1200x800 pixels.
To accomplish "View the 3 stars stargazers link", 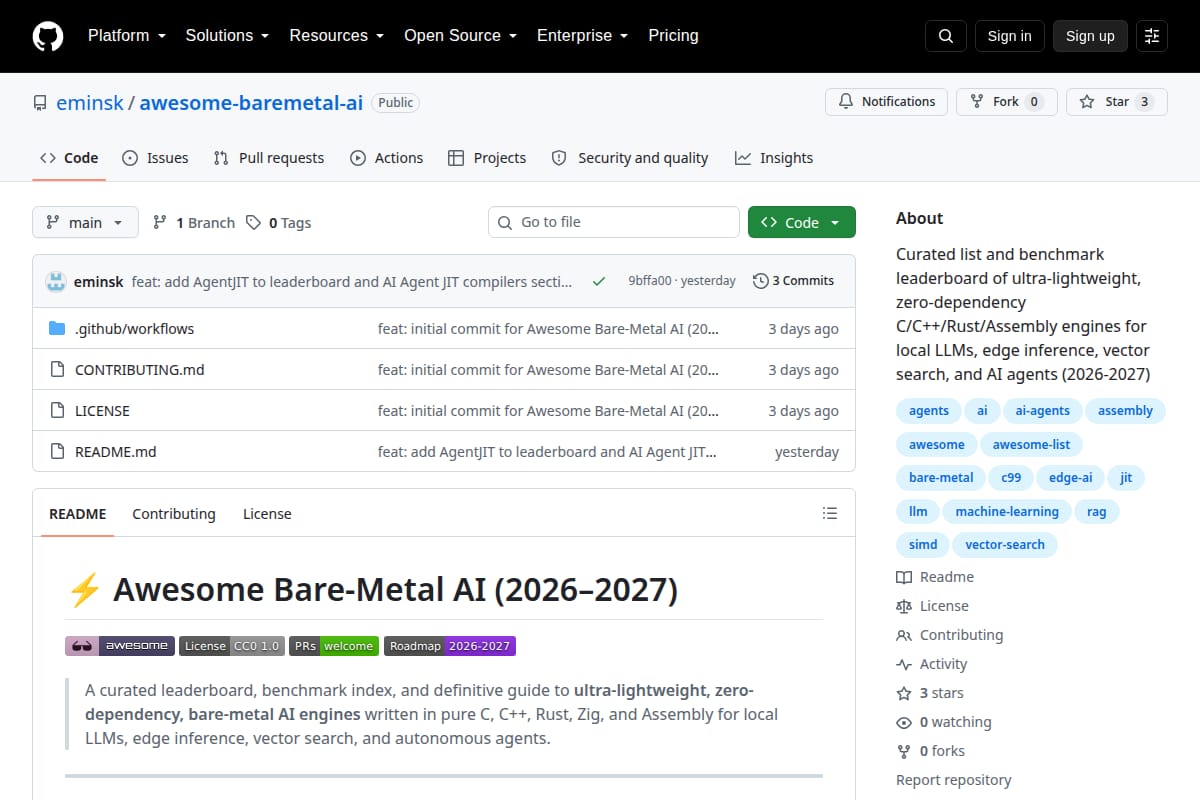I will pos(930,693).
